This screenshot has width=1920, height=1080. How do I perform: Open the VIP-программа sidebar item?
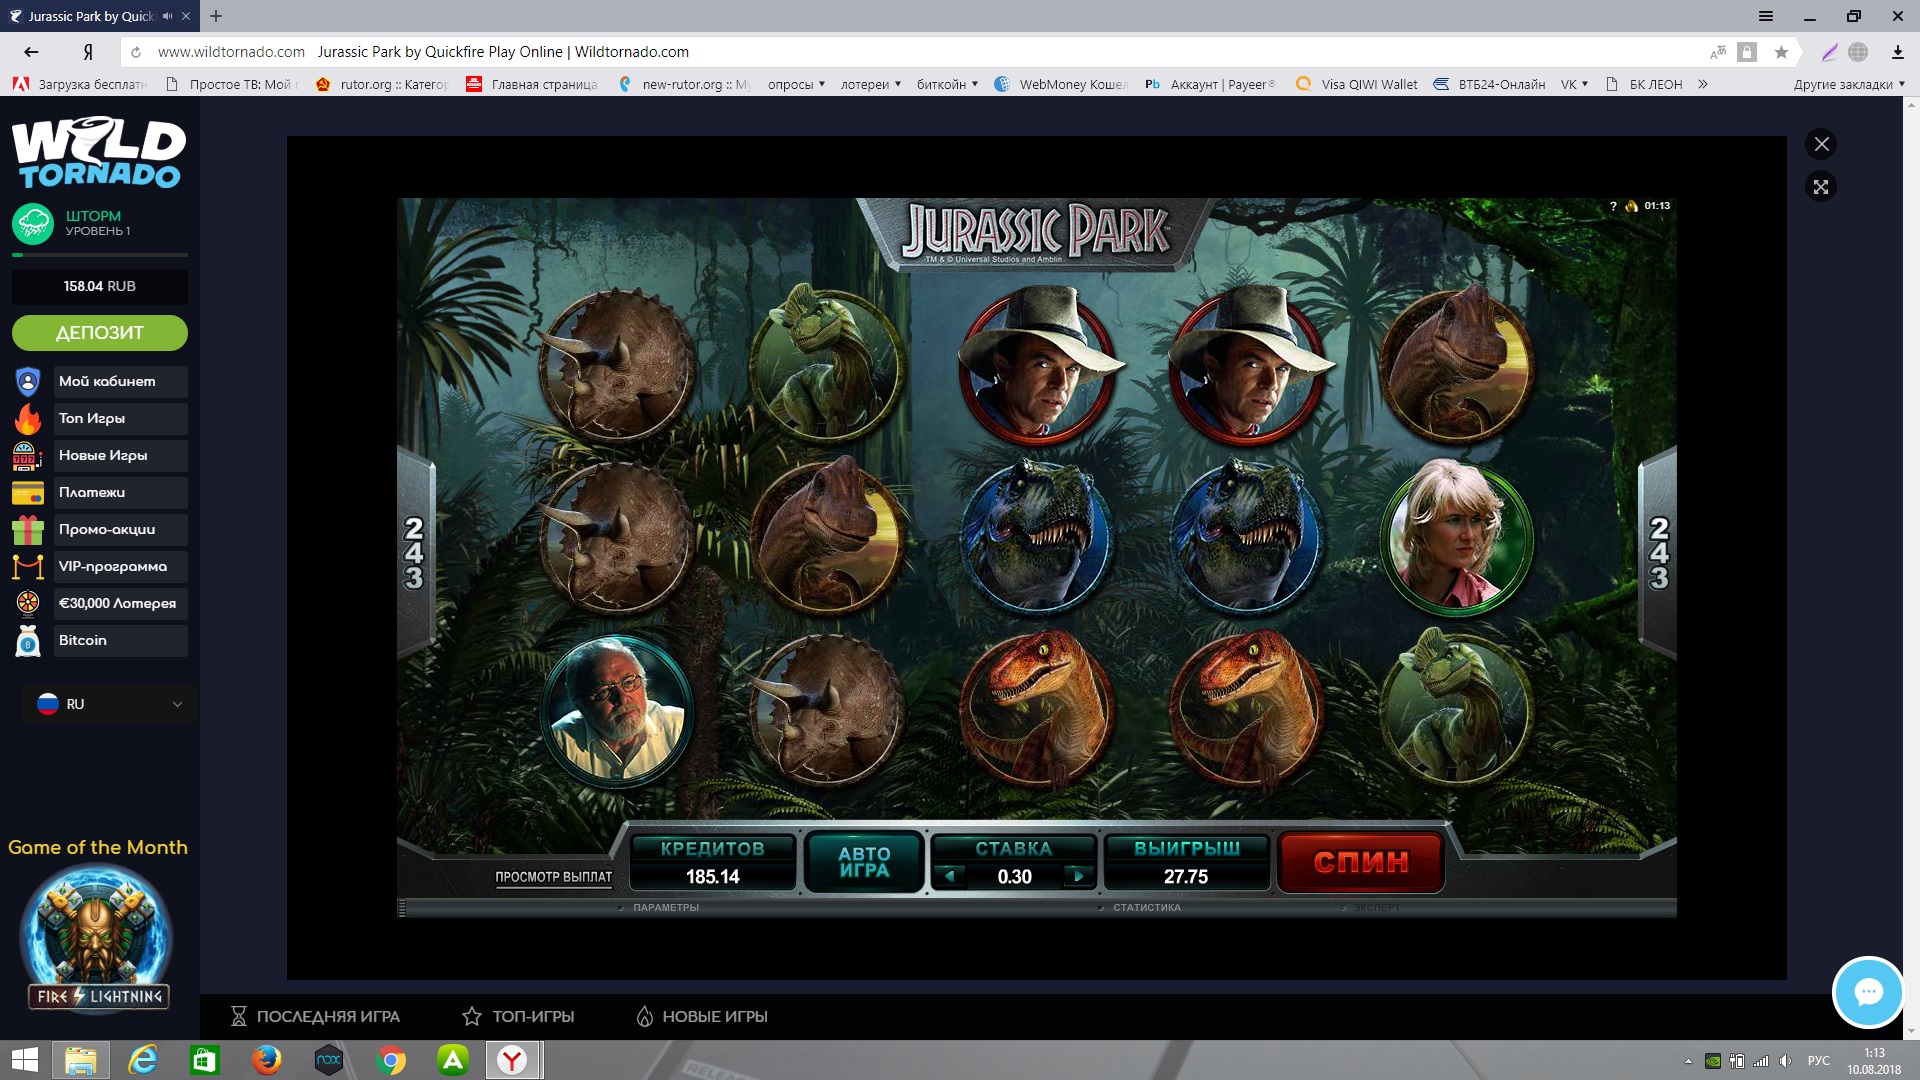112,567
